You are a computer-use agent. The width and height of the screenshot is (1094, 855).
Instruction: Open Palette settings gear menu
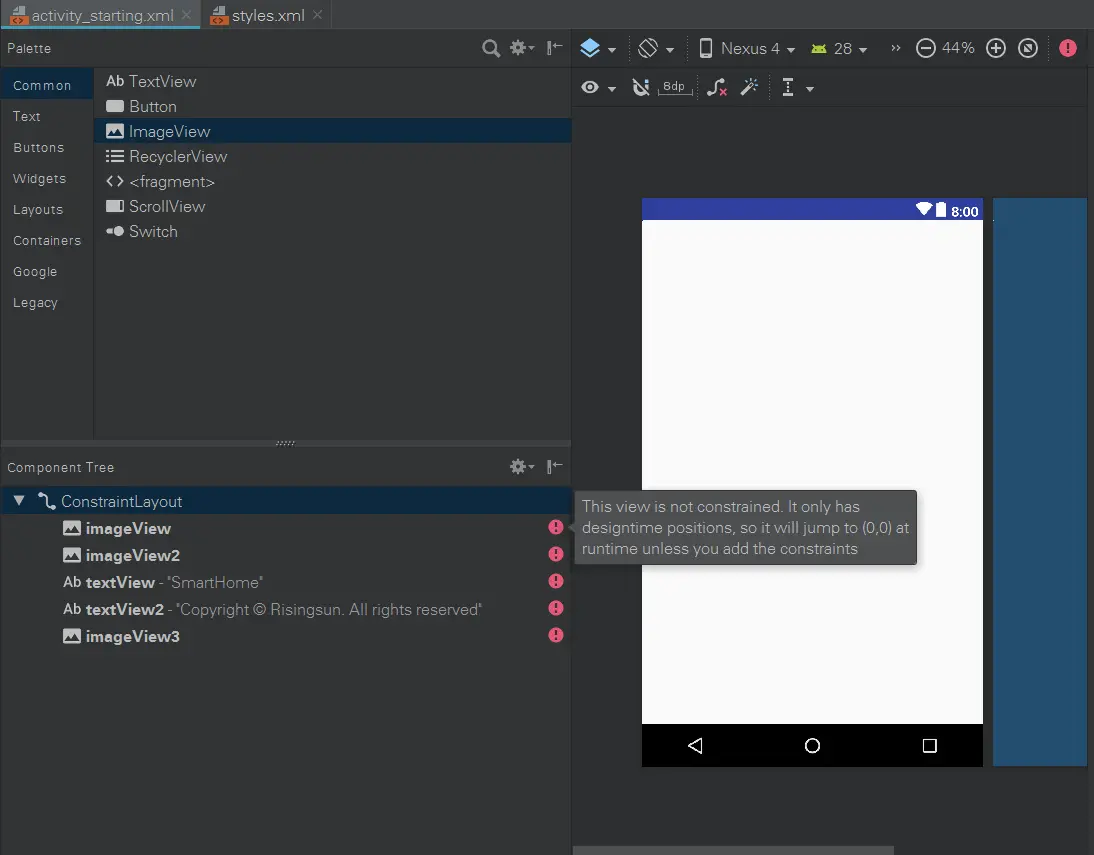521,48
